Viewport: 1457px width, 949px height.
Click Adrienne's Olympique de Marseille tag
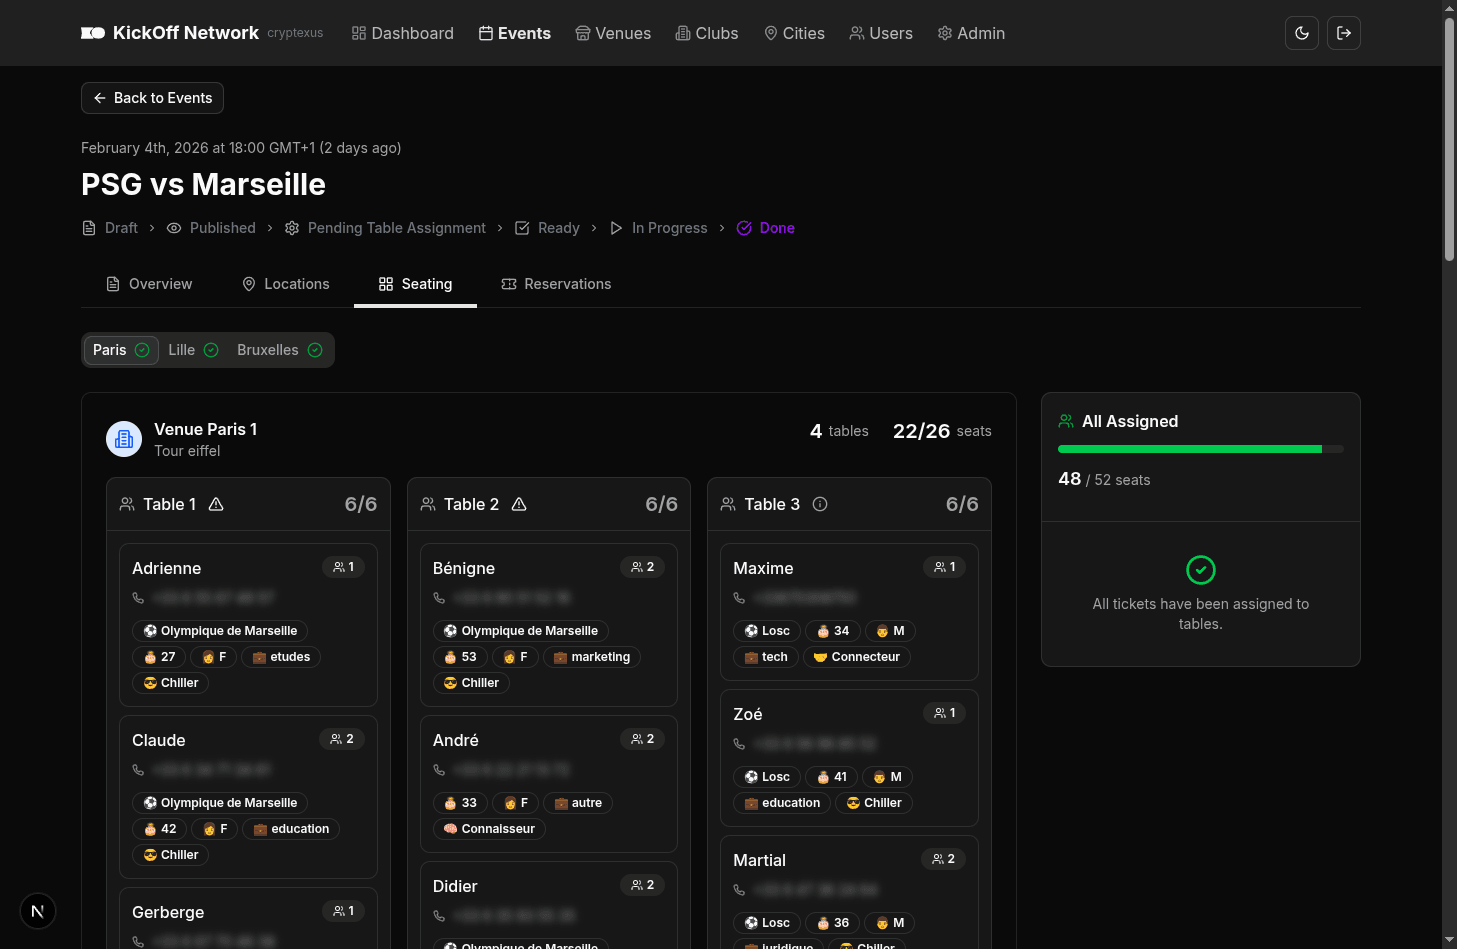coord(220,631)
